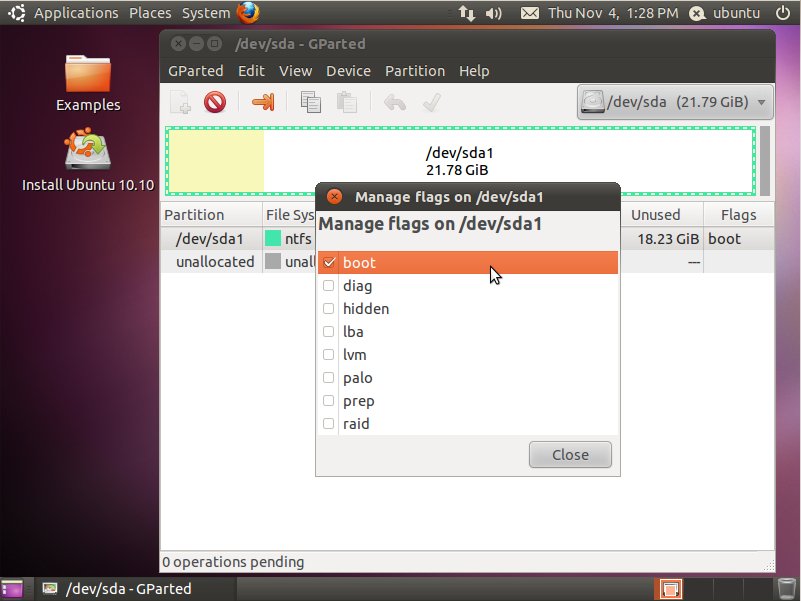801x601 pixels.
Task: Click the File System column header
Action: 290,215
